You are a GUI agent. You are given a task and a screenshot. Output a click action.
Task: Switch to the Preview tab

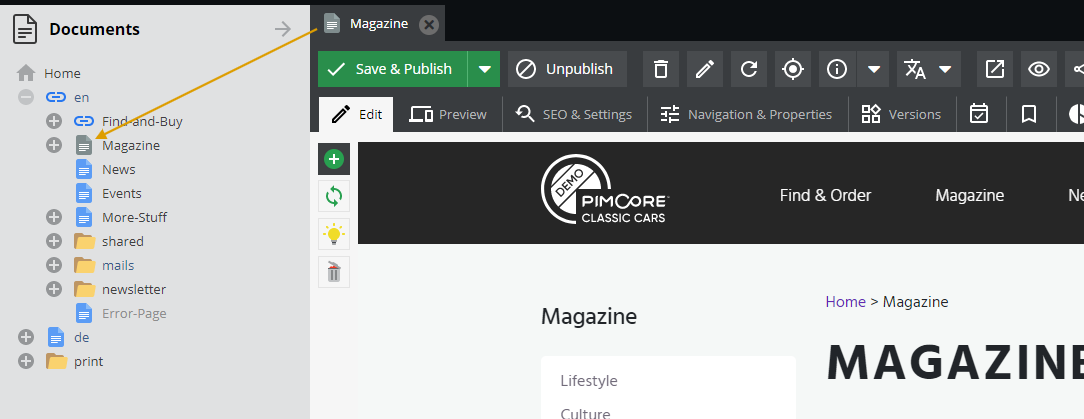click(448, 114)
